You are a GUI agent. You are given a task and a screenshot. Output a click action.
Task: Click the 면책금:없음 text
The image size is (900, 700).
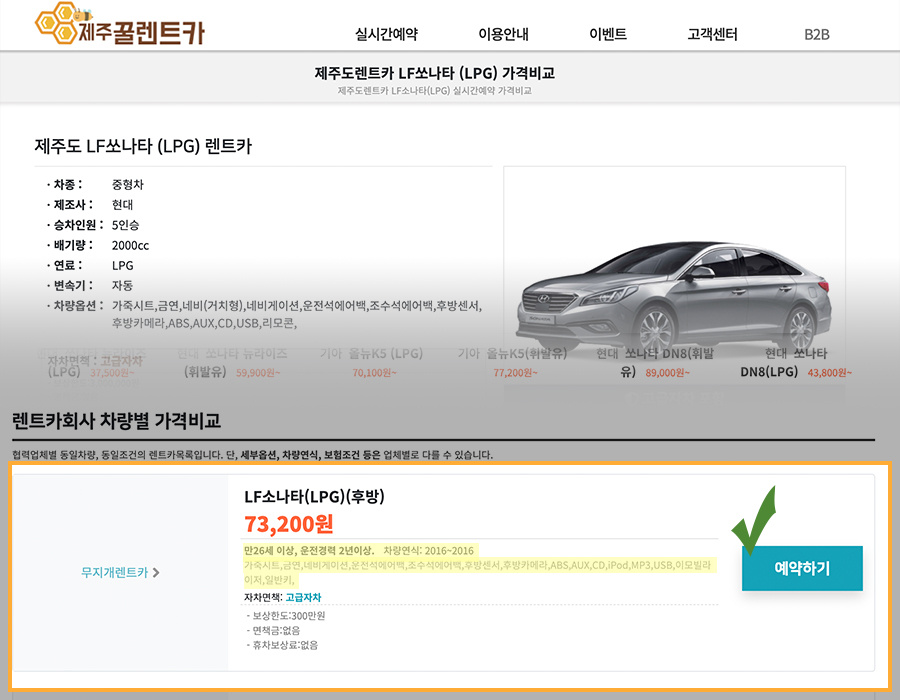pyautogui.click(x=276, y=630)
